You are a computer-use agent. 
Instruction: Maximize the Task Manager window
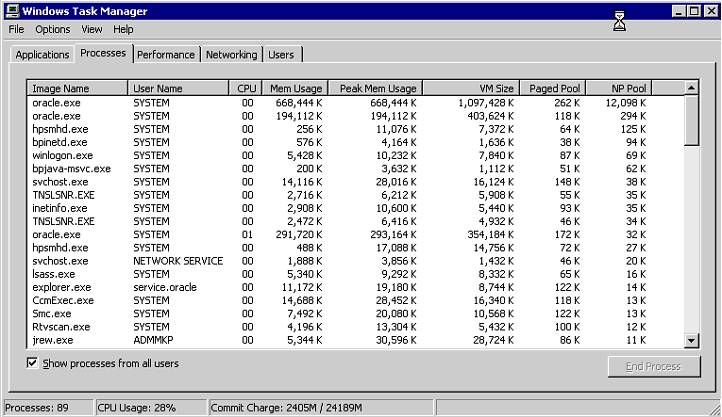[694, 11]
